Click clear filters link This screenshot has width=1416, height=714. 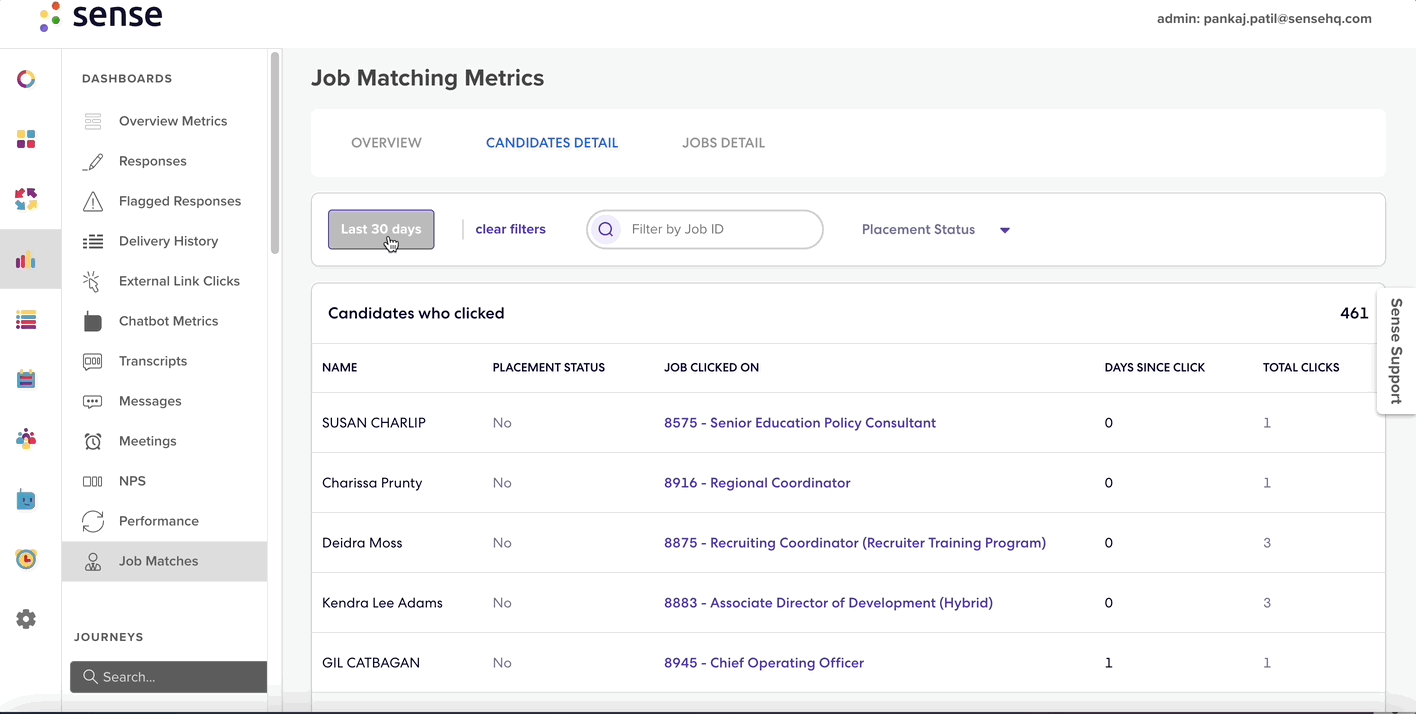click(x=510, y=229)
